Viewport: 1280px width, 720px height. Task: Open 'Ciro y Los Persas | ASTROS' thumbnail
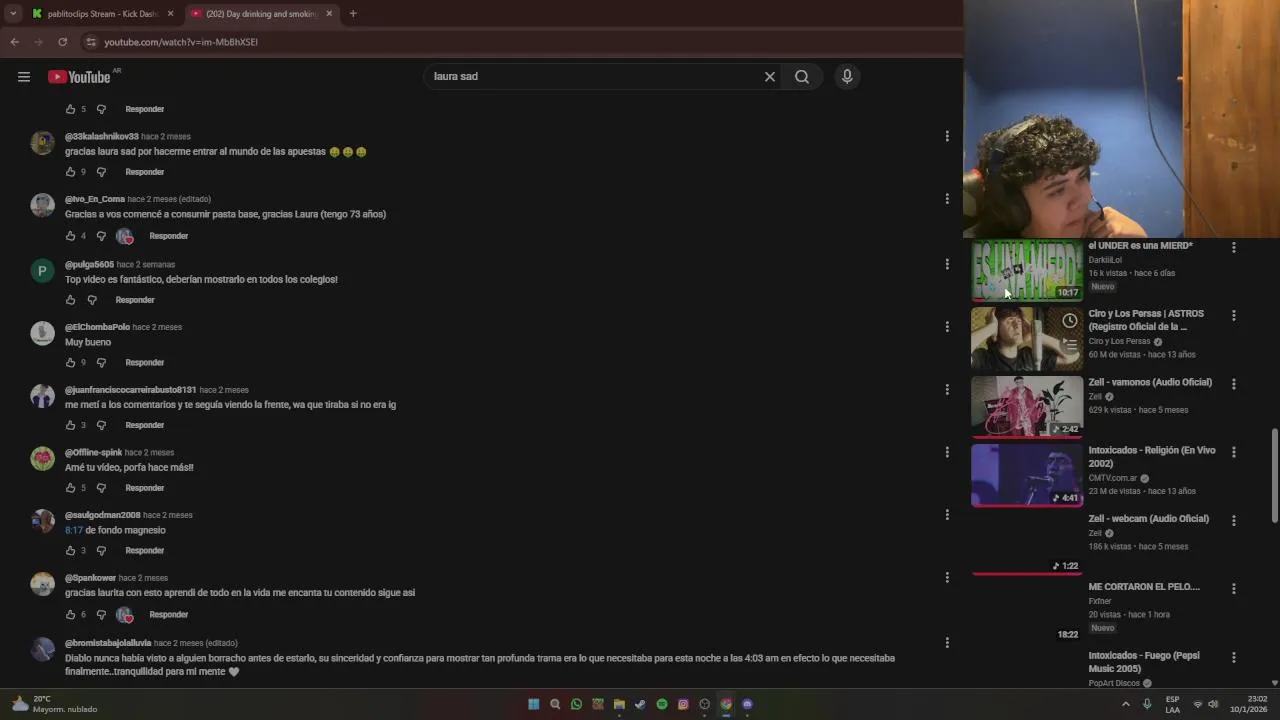click(x=1027, y=339)
